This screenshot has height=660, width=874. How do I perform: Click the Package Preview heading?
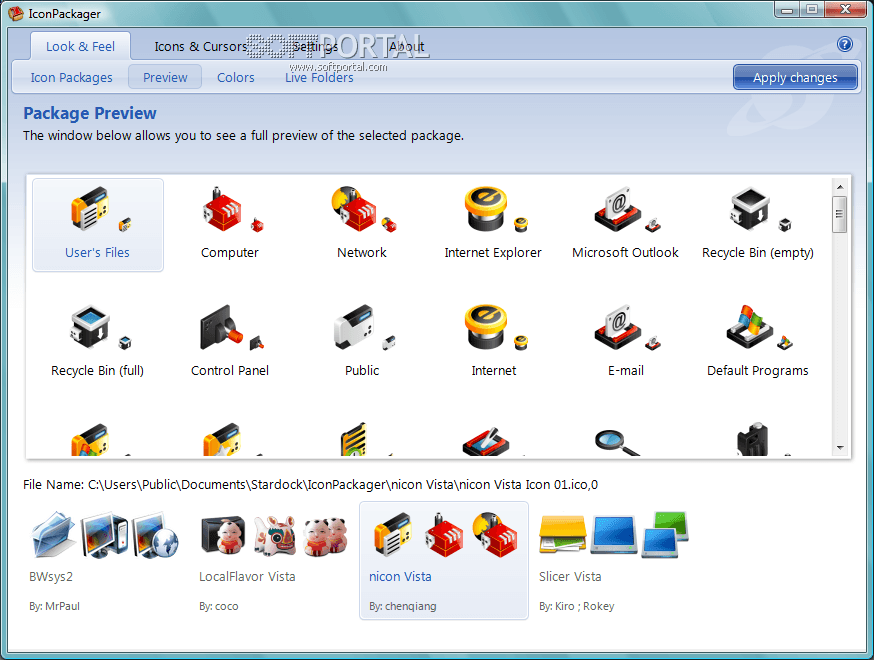pos(90,113)
